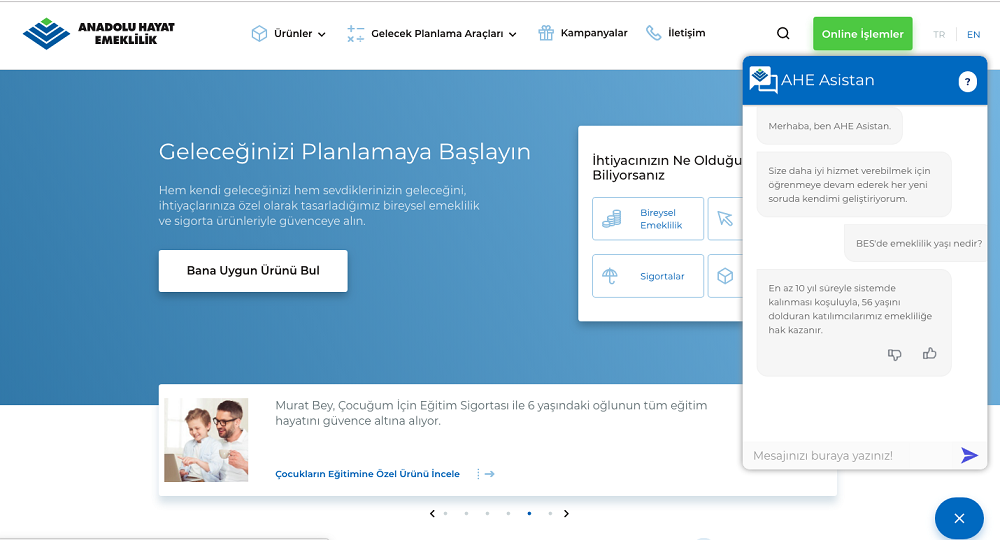Screen dimensions: 1000x540
Task: Switch language to TR
Action: click(939, 34)
